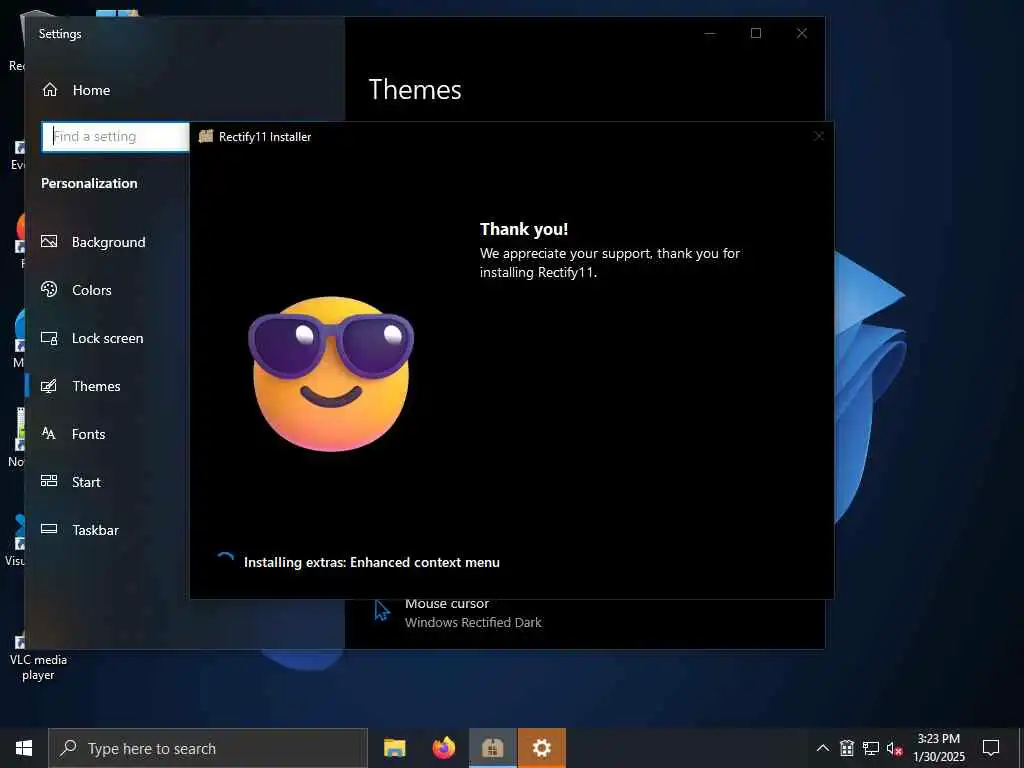Maximize the Settings window
The image size is (1024, 768).
coord(756,33)
